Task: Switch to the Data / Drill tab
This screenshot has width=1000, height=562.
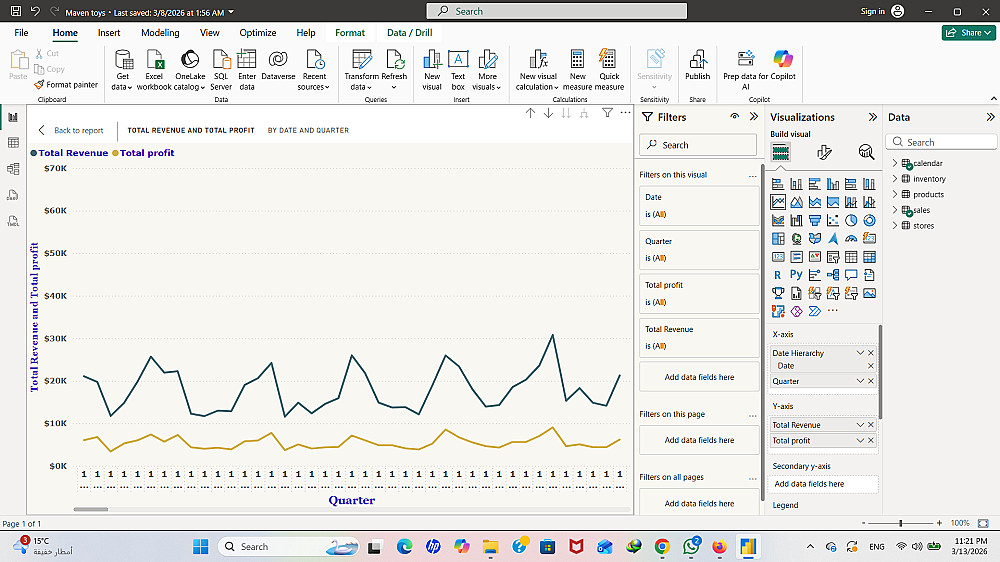Action: [x=409, y=33]
